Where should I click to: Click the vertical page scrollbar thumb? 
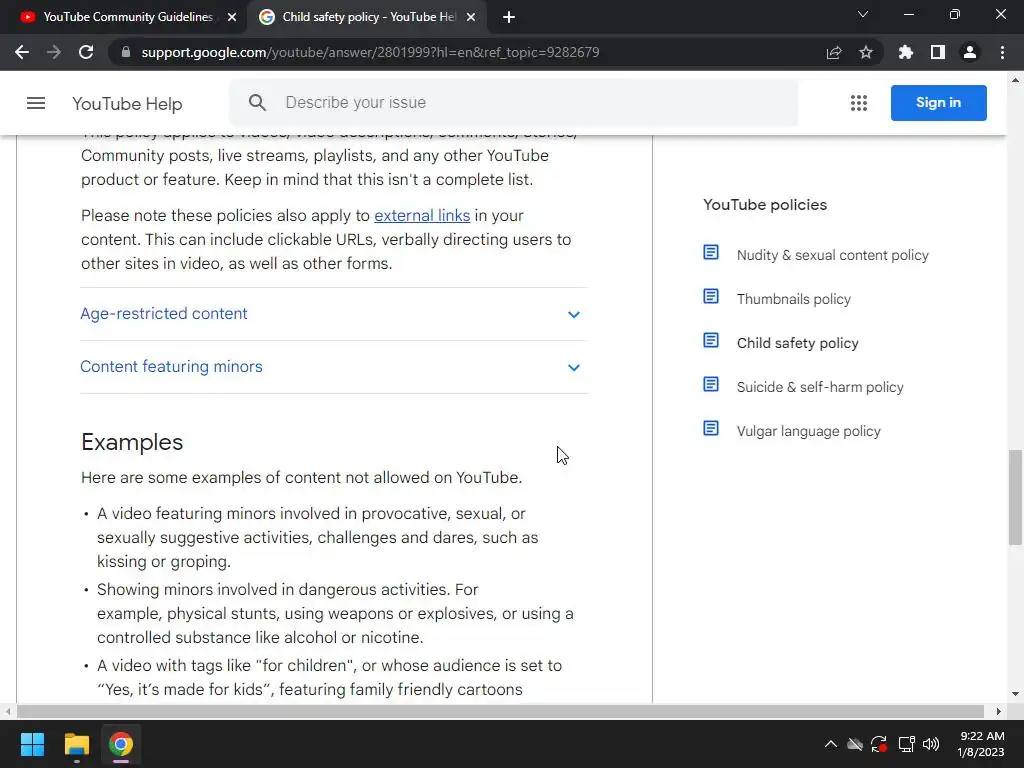1015,497
